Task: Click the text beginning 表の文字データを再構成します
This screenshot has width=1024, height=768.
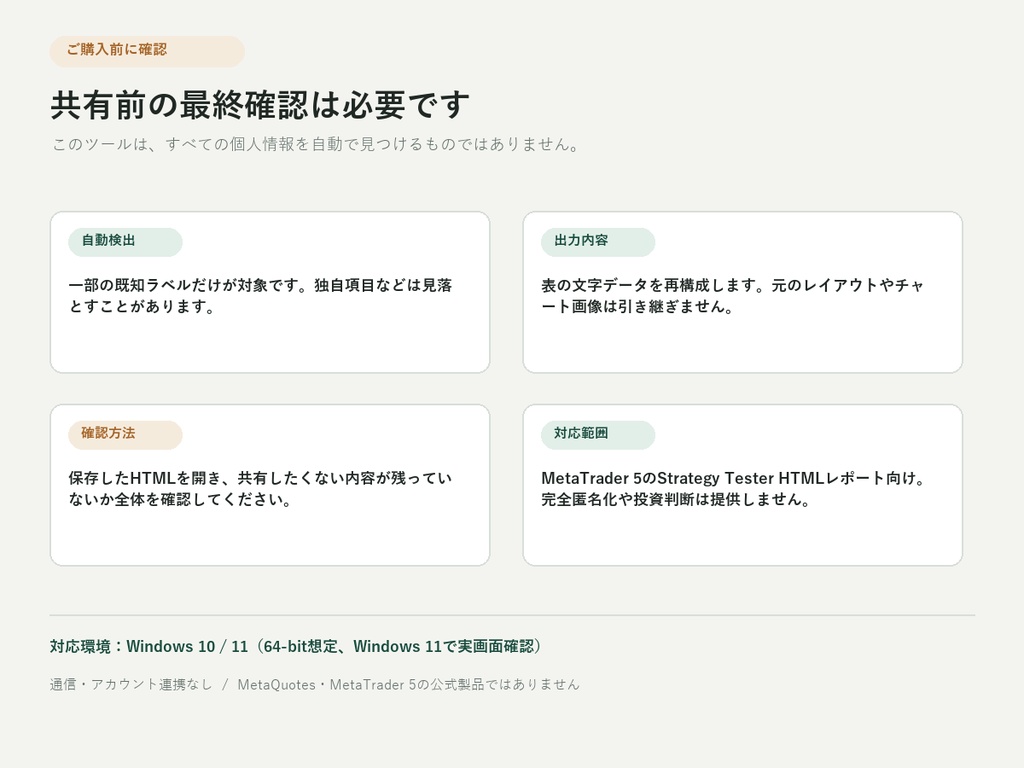Action: [x=733, y=296]
